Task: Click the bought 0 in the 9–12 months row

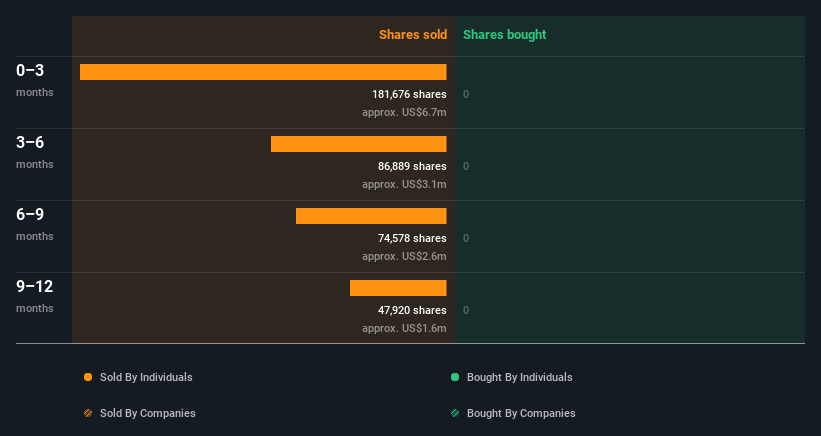Action: [x=466, y=310]
